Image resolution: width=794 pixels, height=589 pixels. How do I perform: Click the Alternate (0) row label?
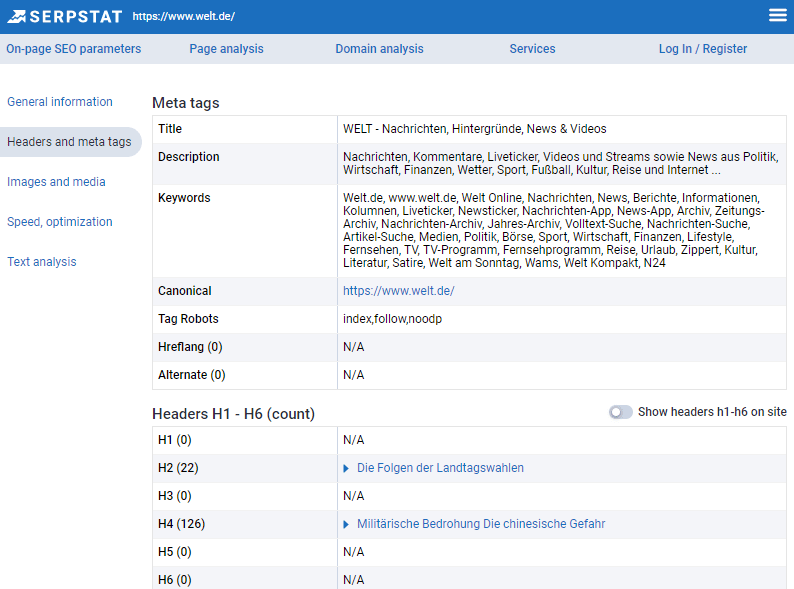pyautogui.click(x=191, y=375)
